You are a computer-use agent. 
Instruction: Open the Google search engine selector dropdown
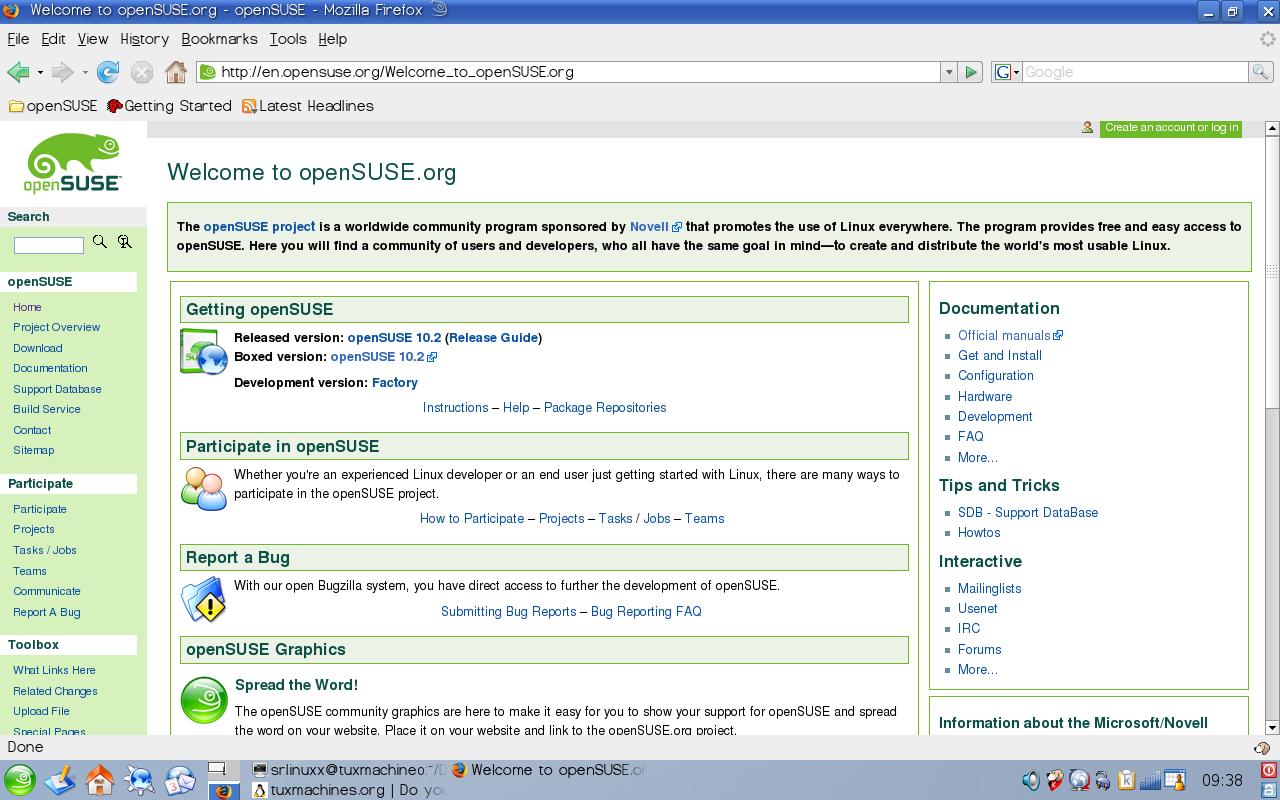1006,72
